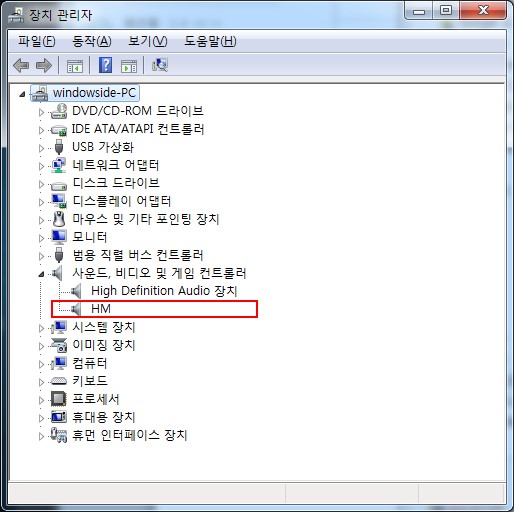Expand the DVD/CD-ROM 드라이브 node
Screen dimensions: 514x512
[x=41, y=112]
